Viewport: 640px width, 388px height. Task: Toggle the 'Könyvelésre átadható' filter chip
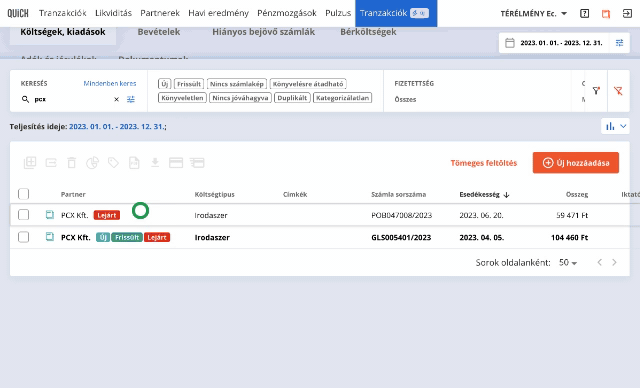tap(308, 84)
